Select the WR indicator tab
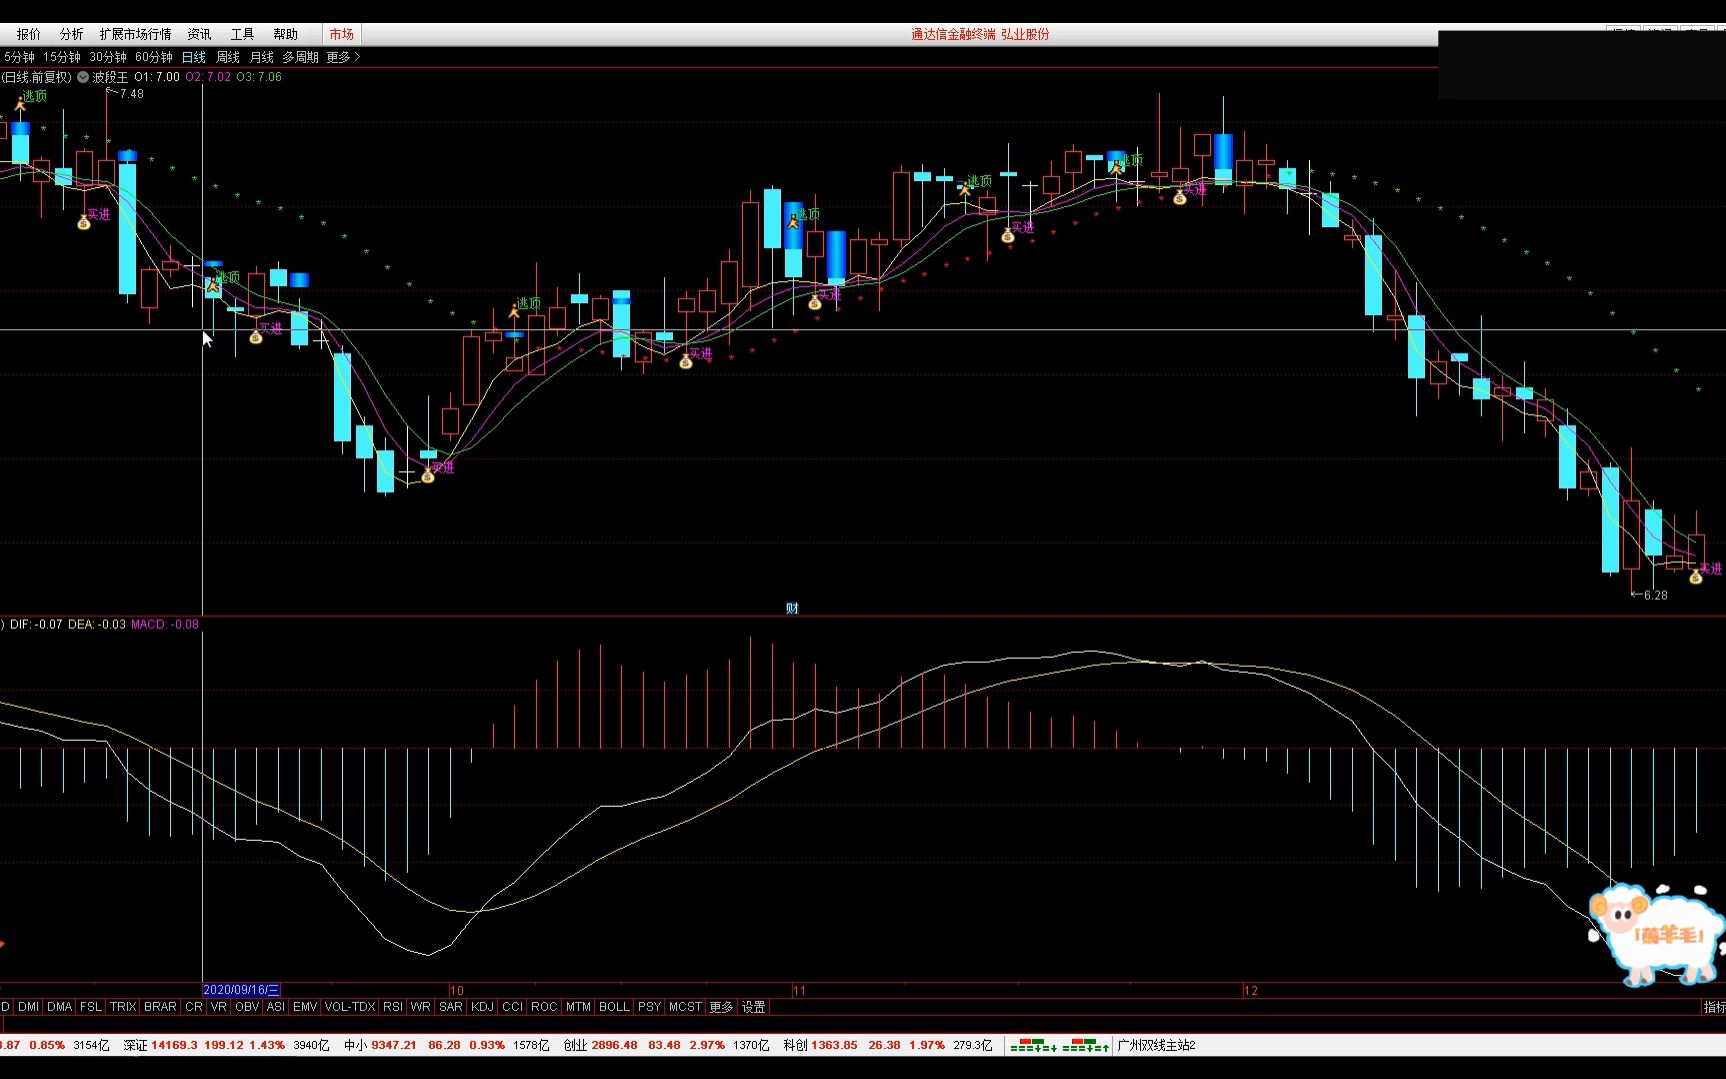The height and width of the screenshot is (1079, 1726). pyautogui.click(x=421, y=1007)
